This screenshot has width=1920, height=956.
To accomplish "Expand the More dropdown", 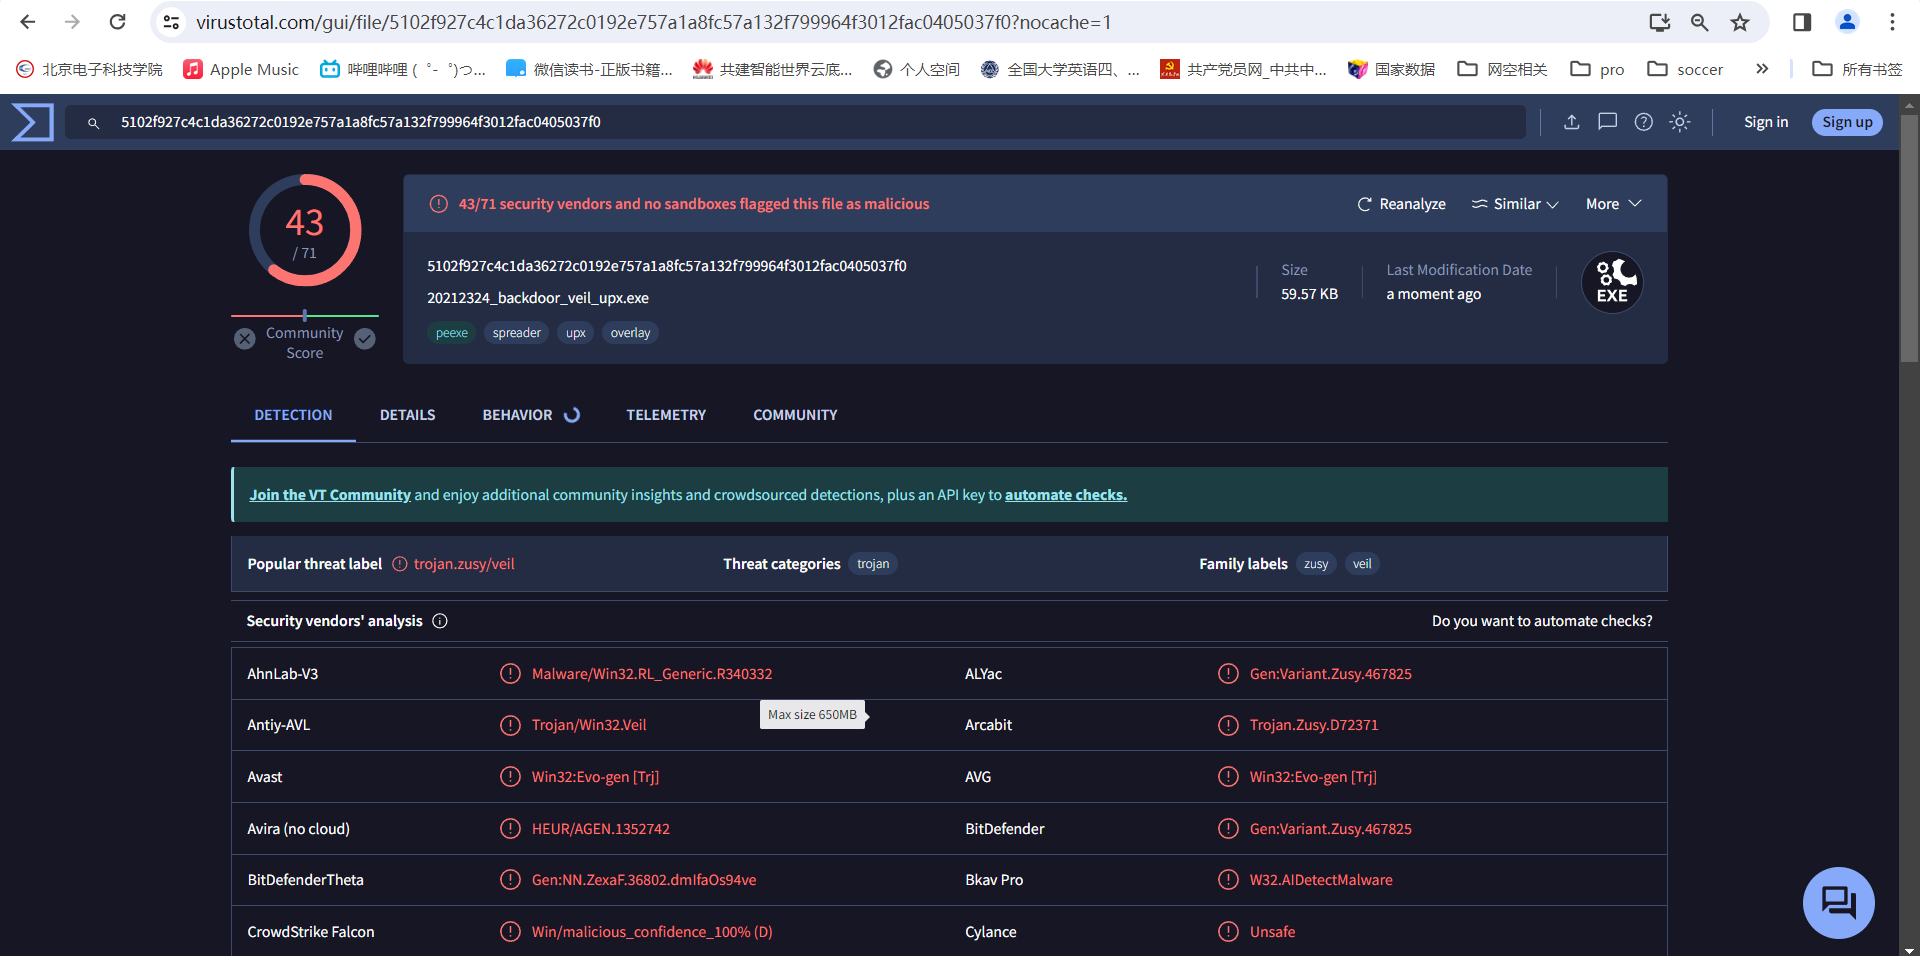I will click(1614, 204).
